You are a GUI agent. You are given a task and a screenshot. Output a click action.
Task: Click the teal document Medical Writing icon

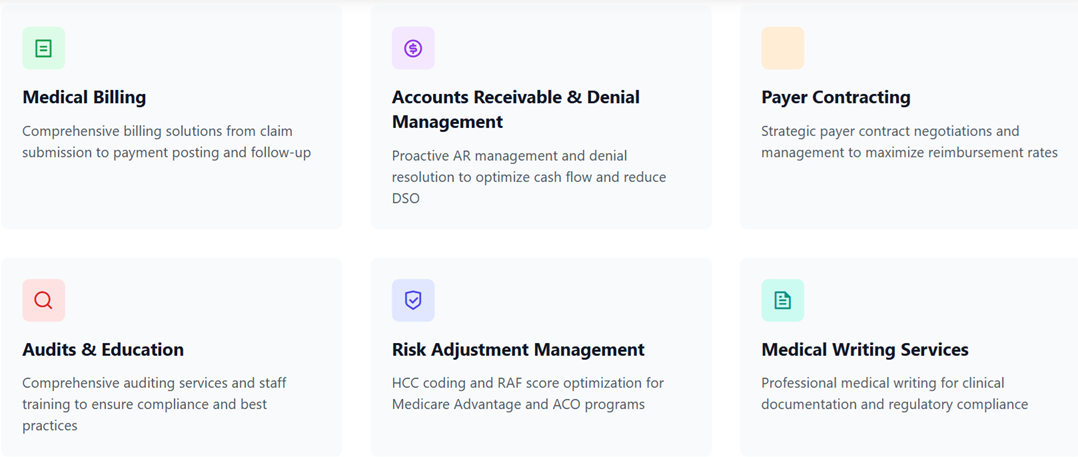[782, 300]
